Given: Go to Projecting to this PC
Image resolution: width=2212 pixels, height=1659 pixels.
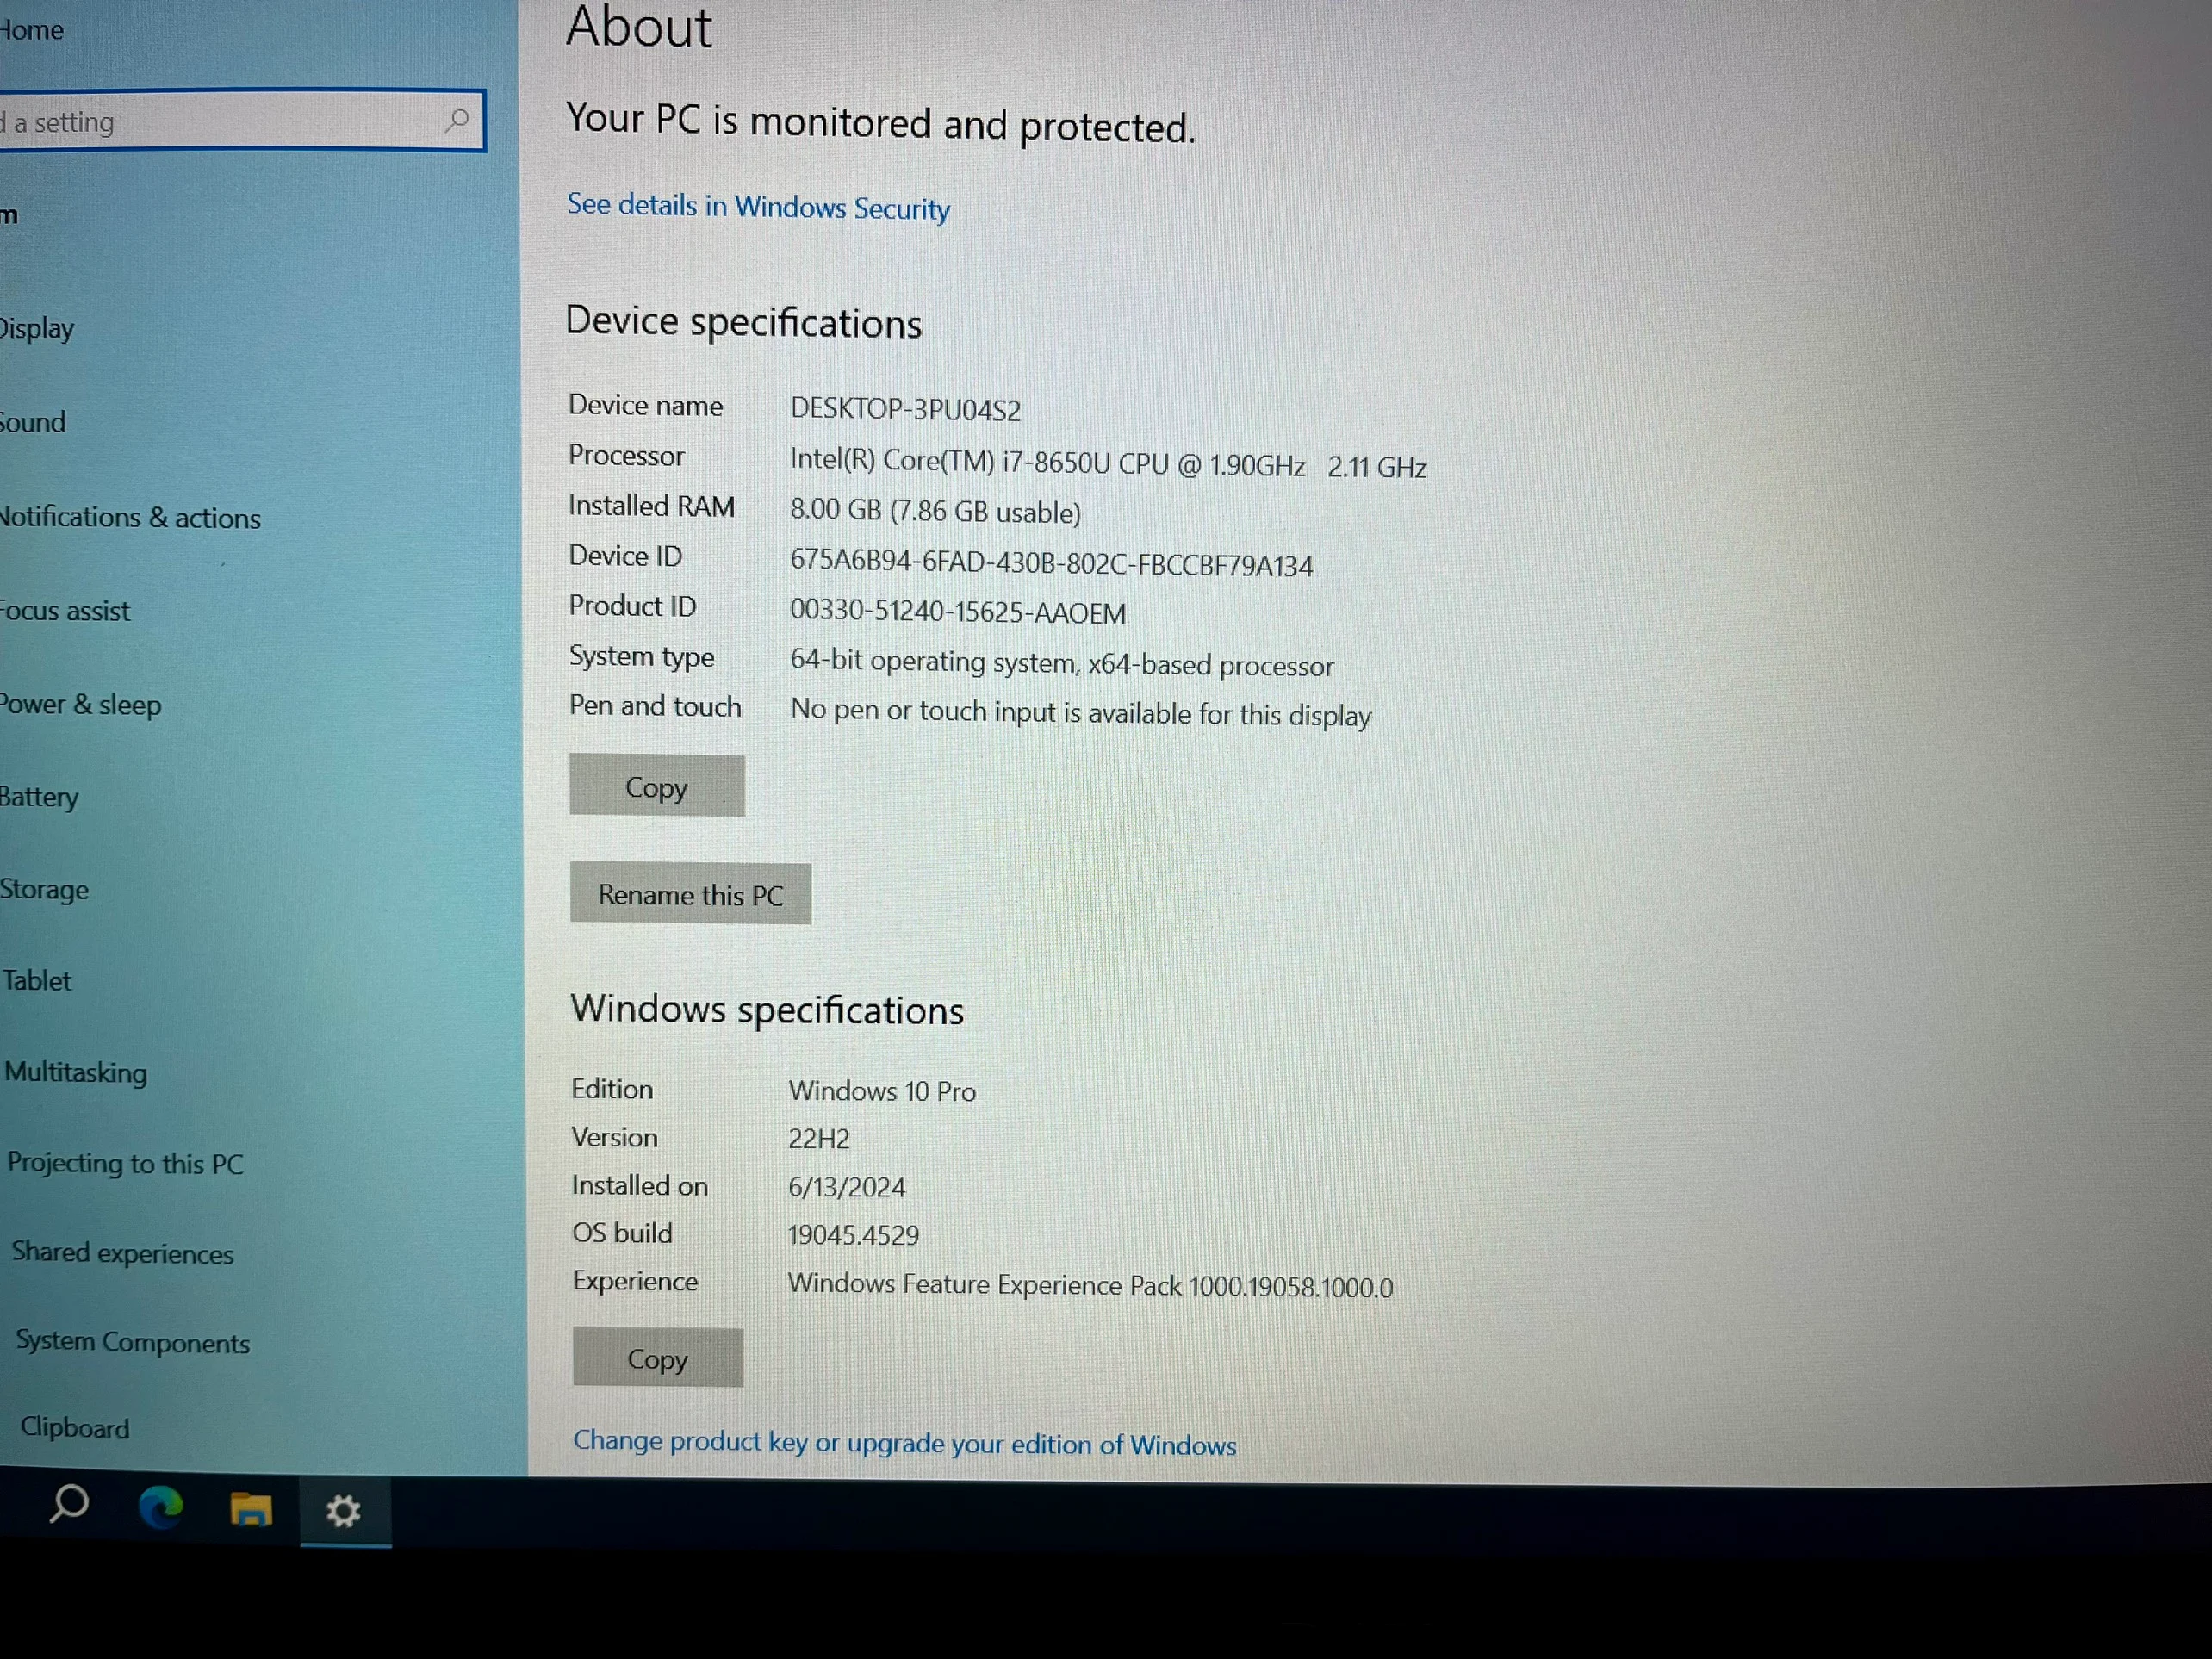Looking at the screenshot, I should coord(125,1163).
